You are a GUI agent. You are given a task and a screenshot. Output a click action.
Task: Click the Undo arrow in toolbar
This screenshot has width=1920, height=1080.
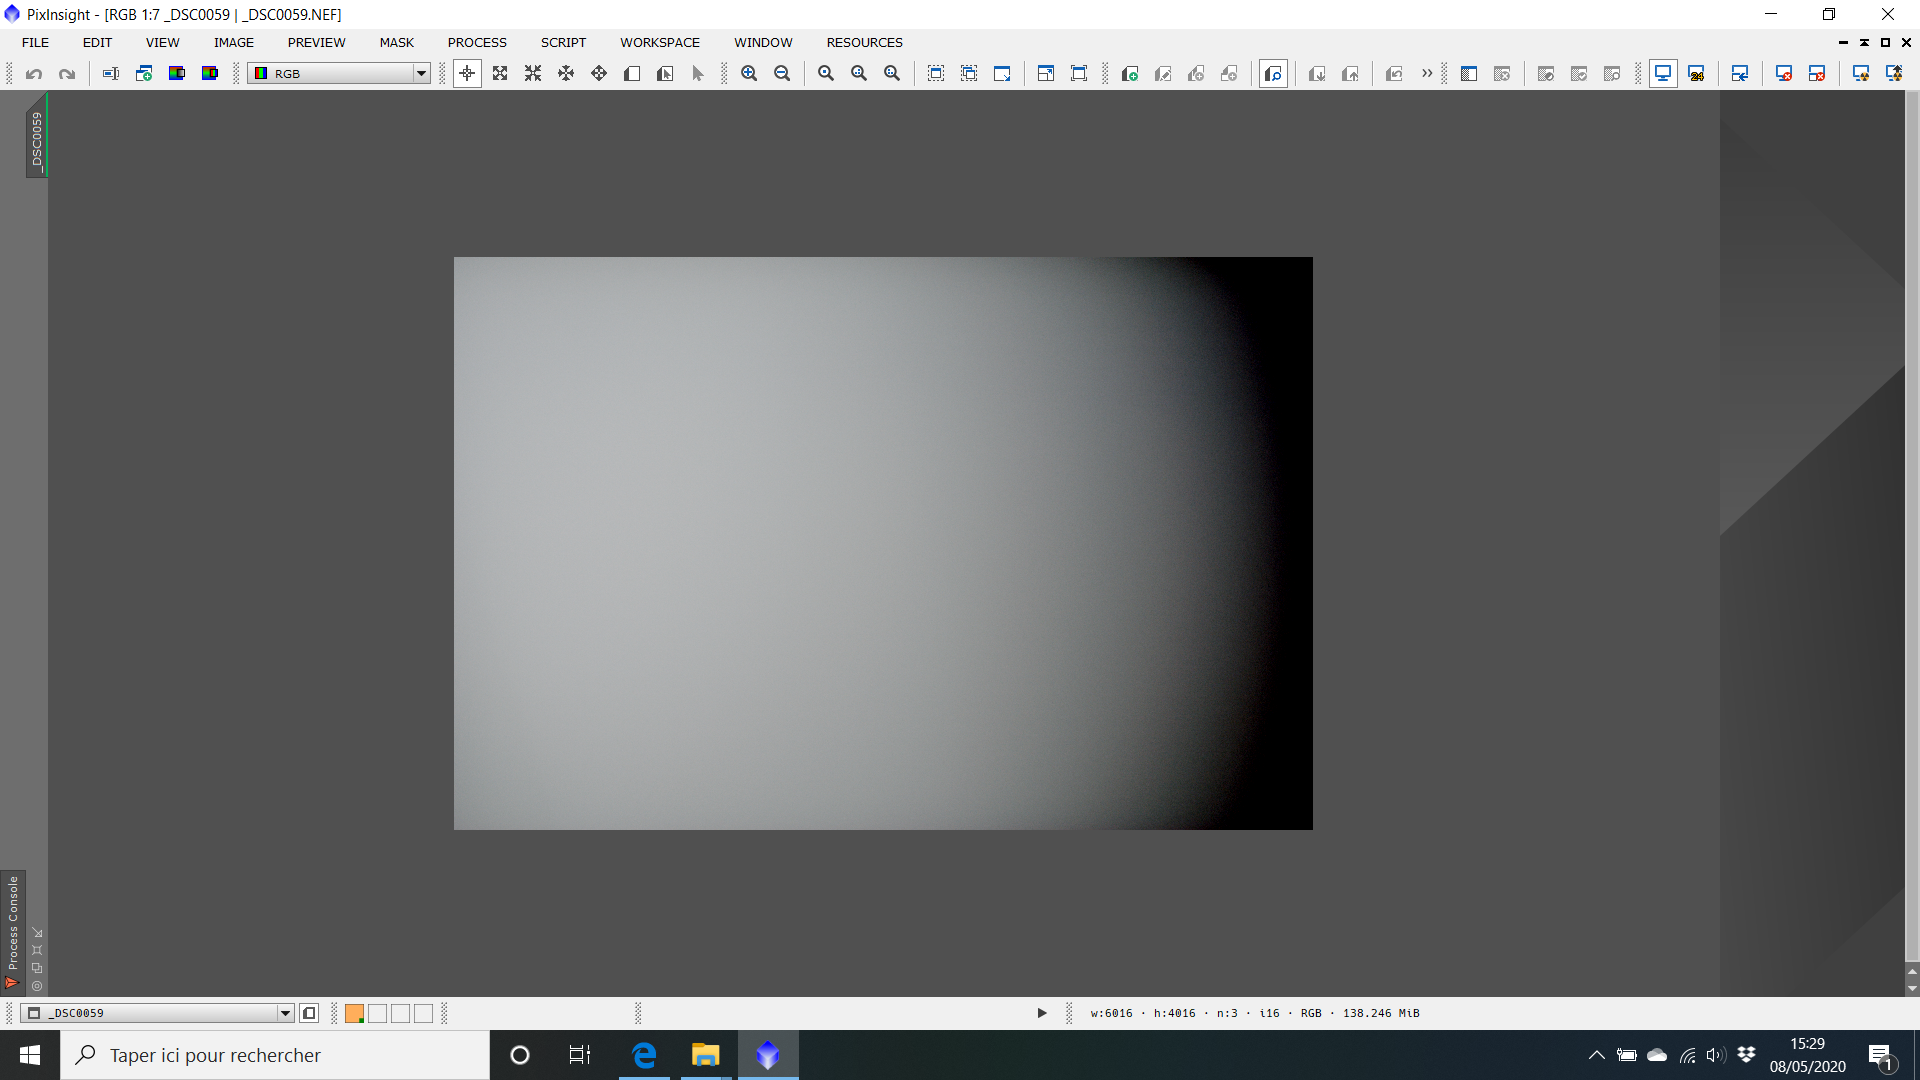[x=34, y=74]
